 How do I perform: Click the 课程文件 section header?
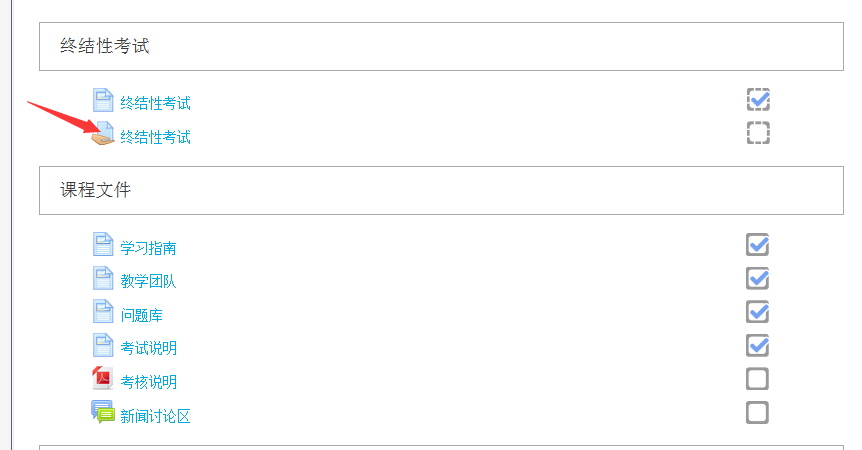pyautogui.click(x=441, y=191)
